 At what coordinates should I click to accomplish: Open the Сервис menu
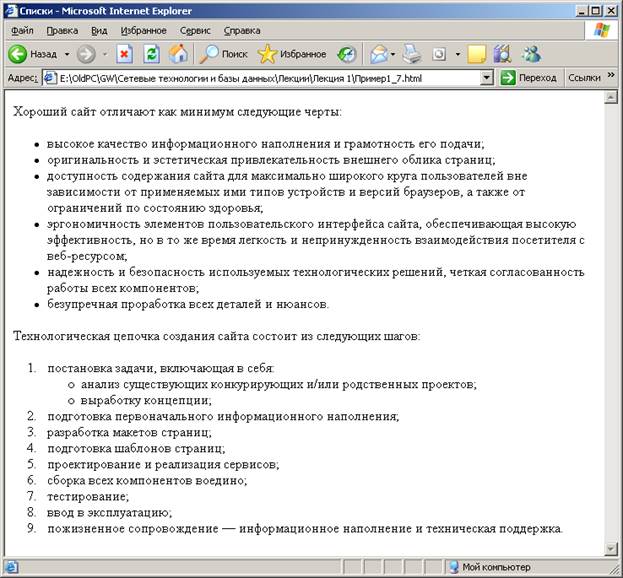coord(195,31)
